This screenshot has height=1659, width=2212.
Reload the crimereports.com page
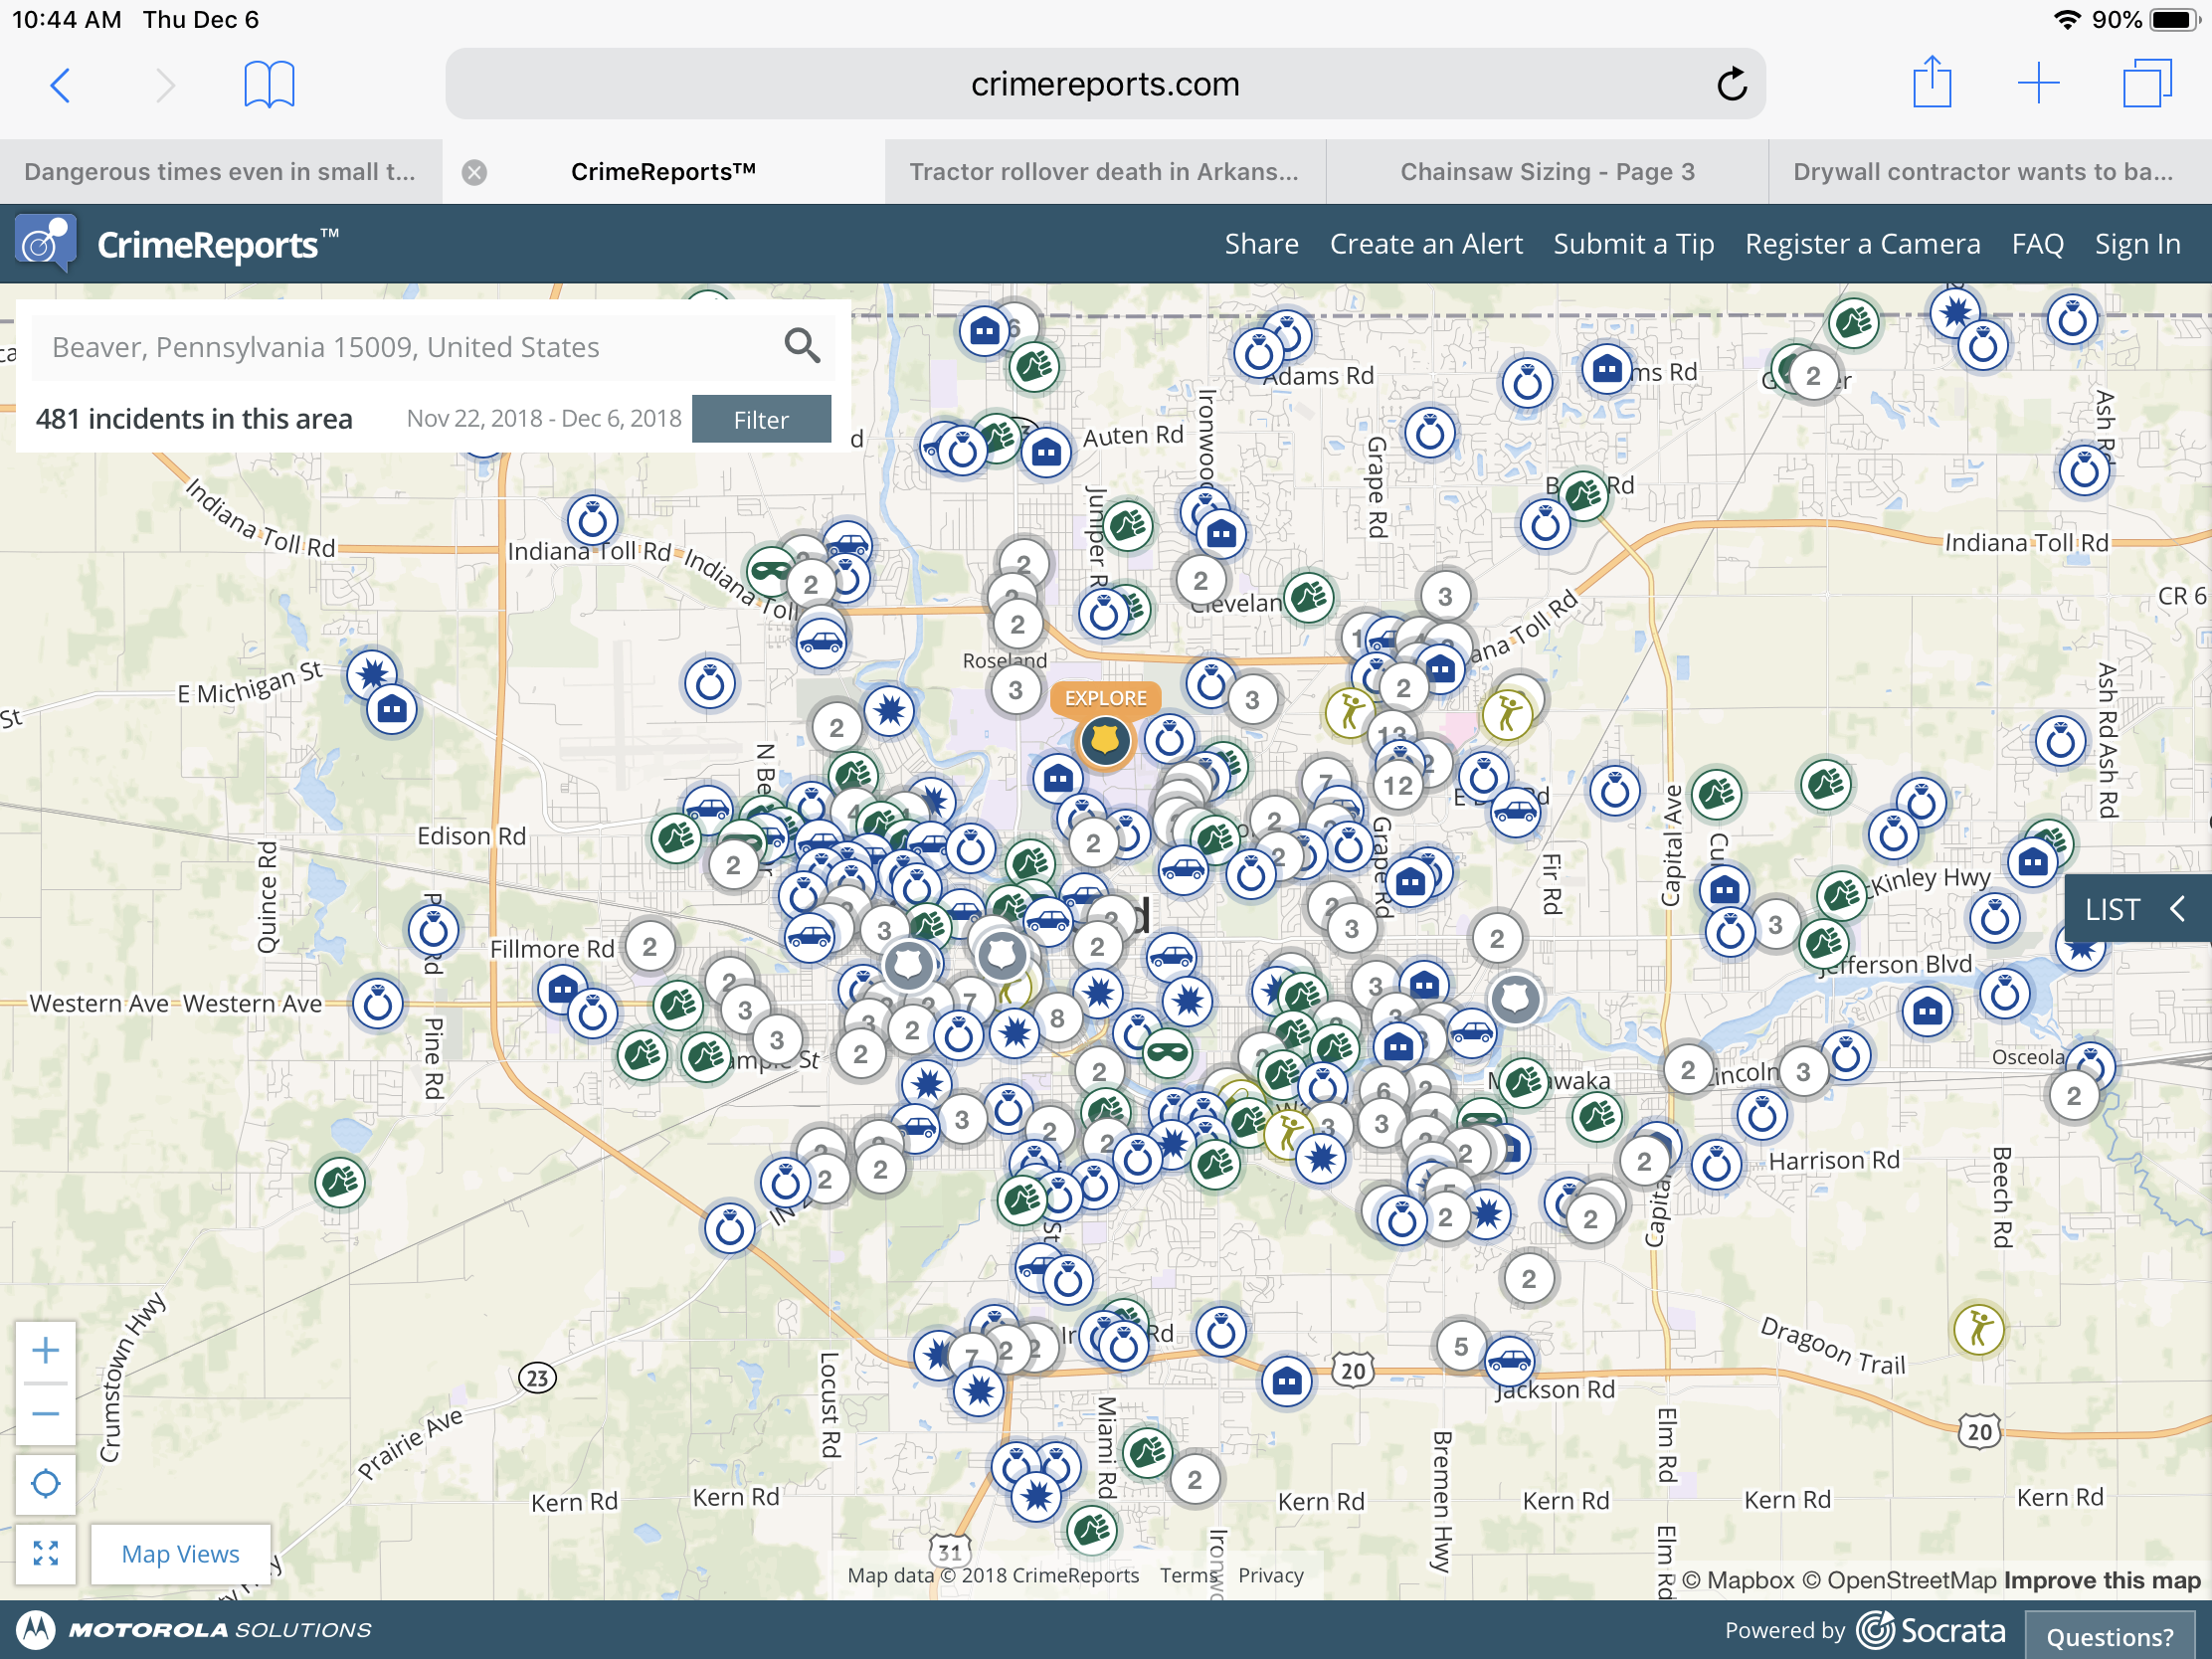click(1731, 84)
